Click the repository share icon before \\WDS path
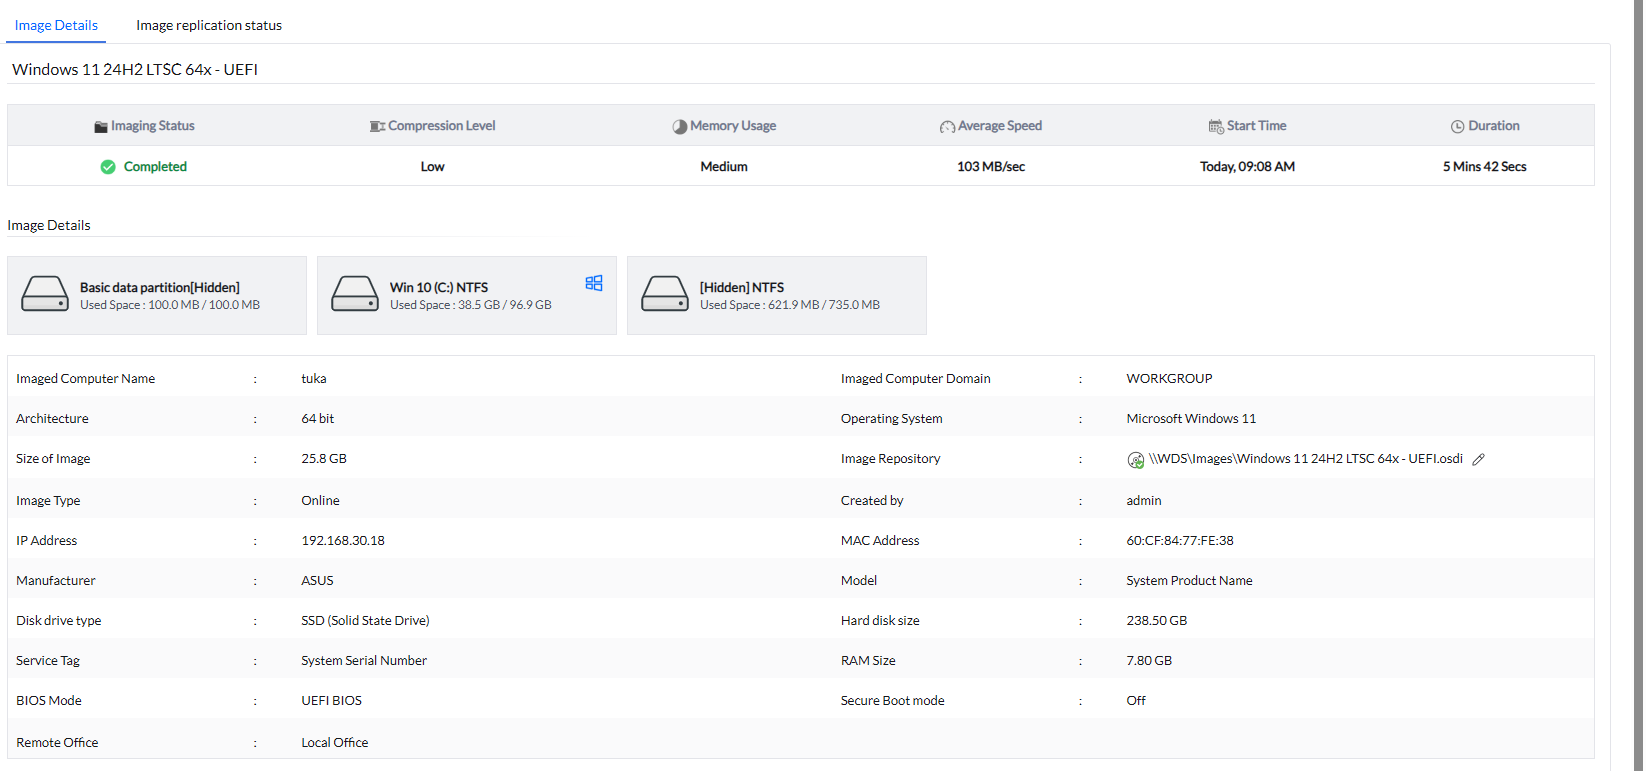This screenshot has width=1646, height=771. [x=1136, y=460]
